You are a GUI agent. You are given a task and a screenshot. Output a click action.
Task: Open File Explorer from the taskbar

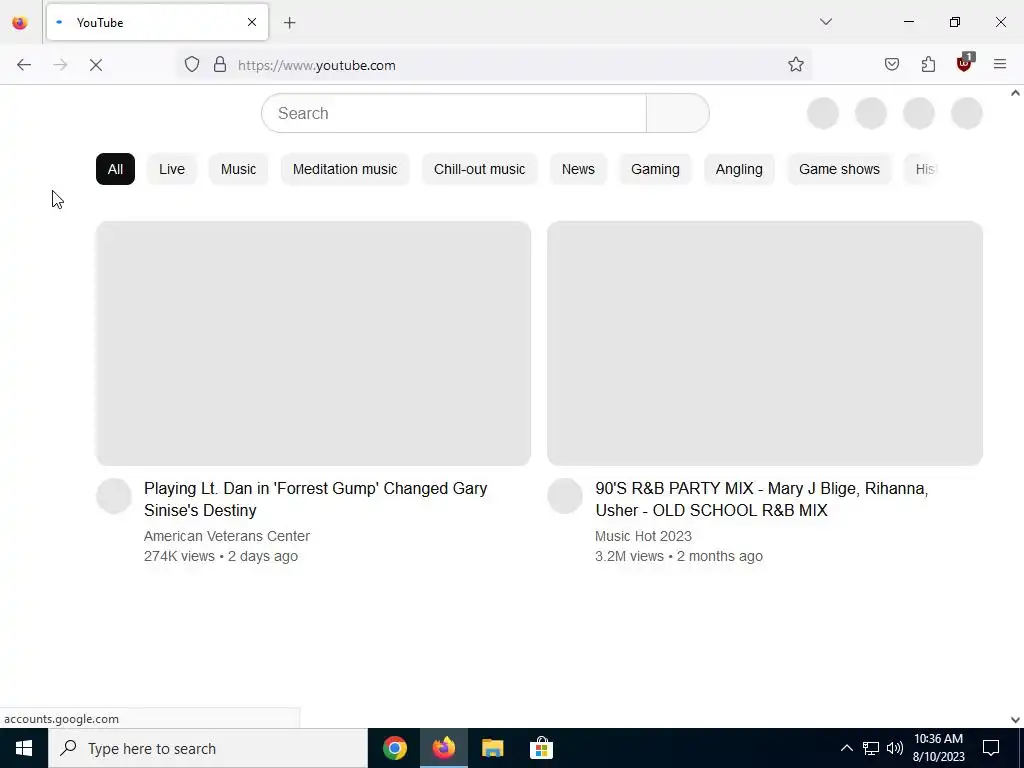(492, 748)
